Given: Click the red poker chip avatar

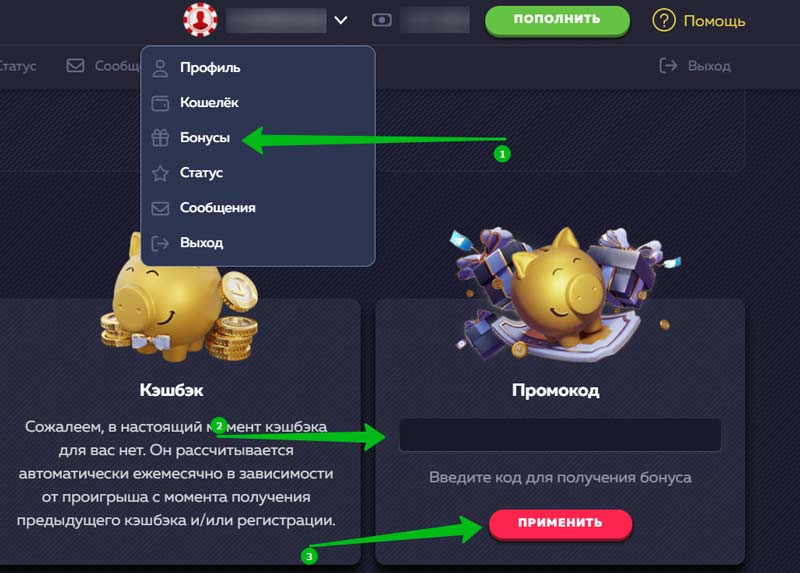Looking at the screenshot, I should (x=200, y=20).
